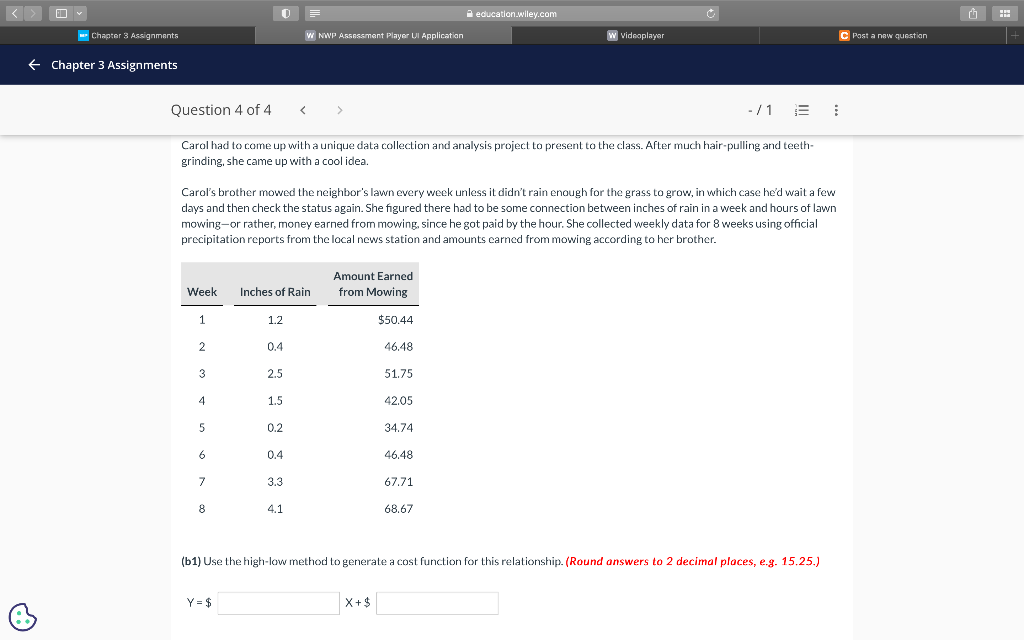Click the X + $ intercept input field

tap(437, 603)
